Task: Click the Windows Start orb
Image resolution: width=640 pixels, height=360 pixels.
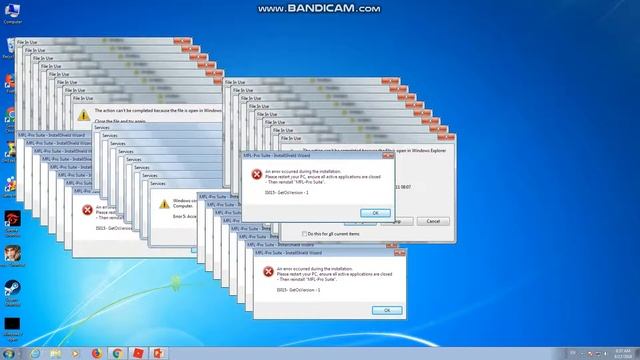Action: [8, 353]
